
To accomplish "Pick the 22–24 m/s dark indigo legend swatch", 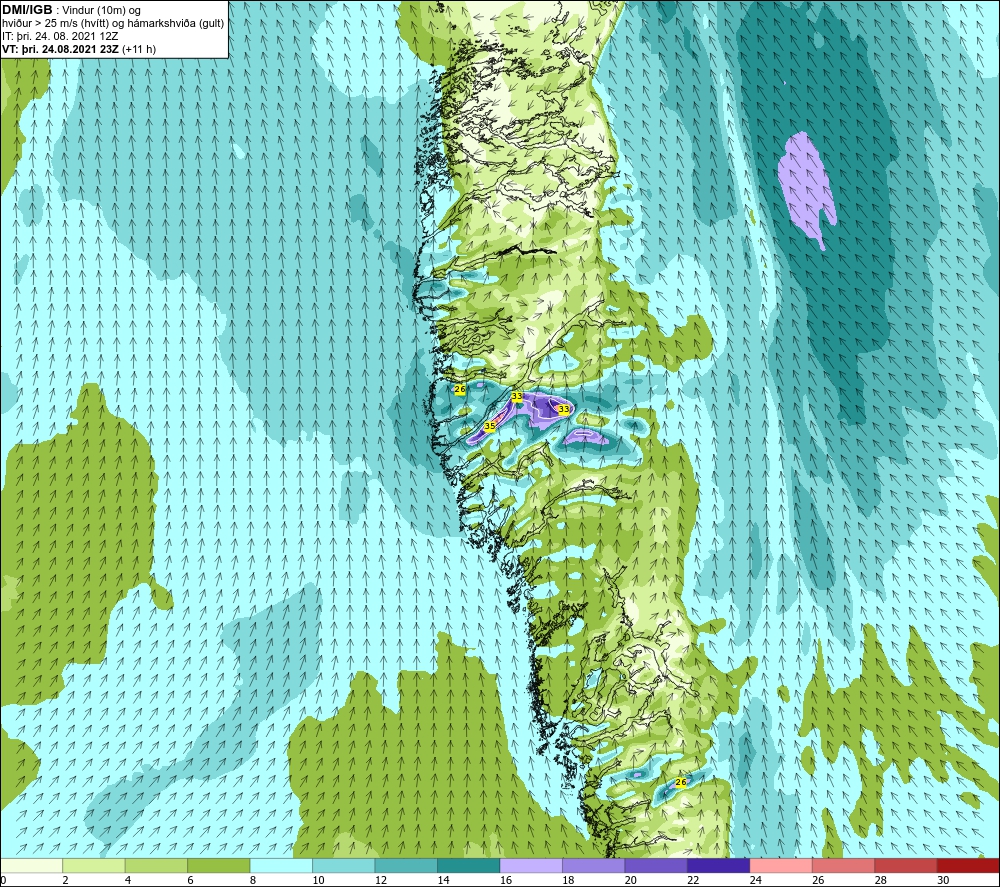I will tap(719, 865).
